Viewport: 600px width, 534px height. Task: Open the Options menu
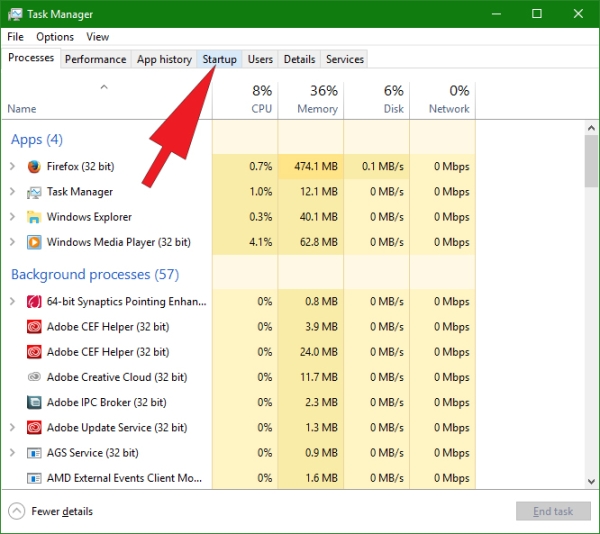(x=55, y=37)
